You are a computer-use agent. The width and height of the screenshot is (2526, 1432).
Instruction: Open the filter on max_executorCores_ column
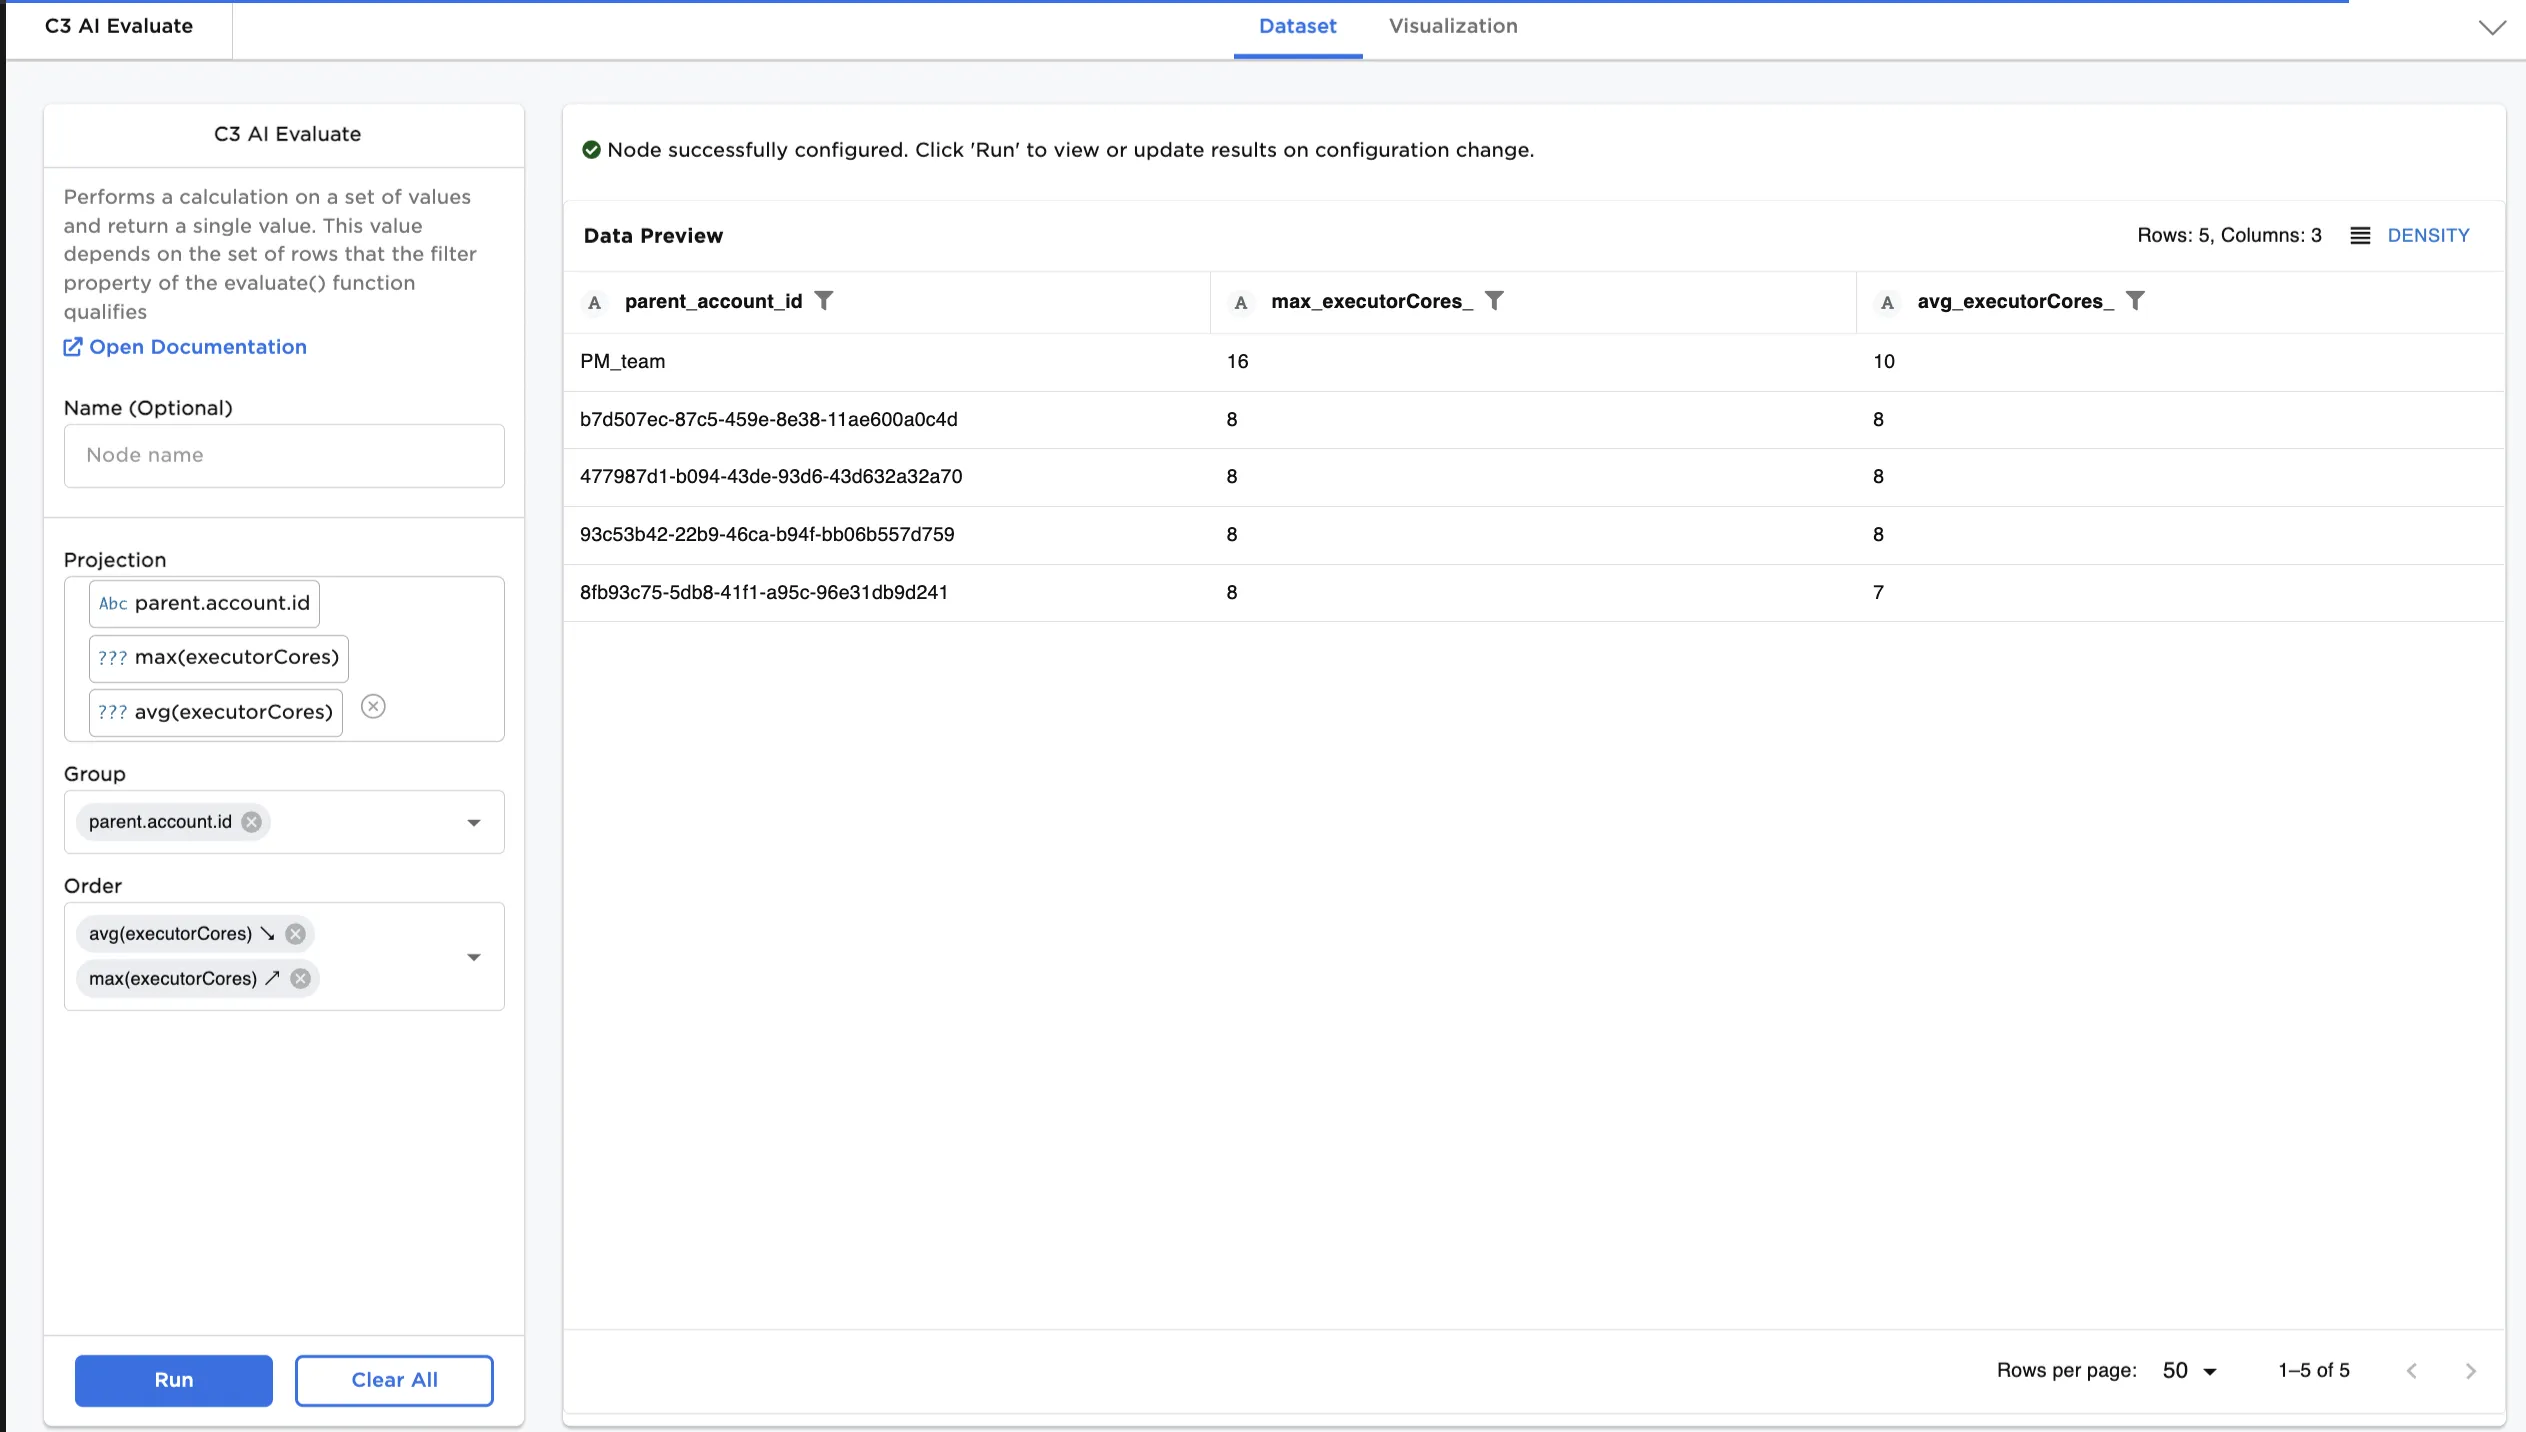[1494, 300]
